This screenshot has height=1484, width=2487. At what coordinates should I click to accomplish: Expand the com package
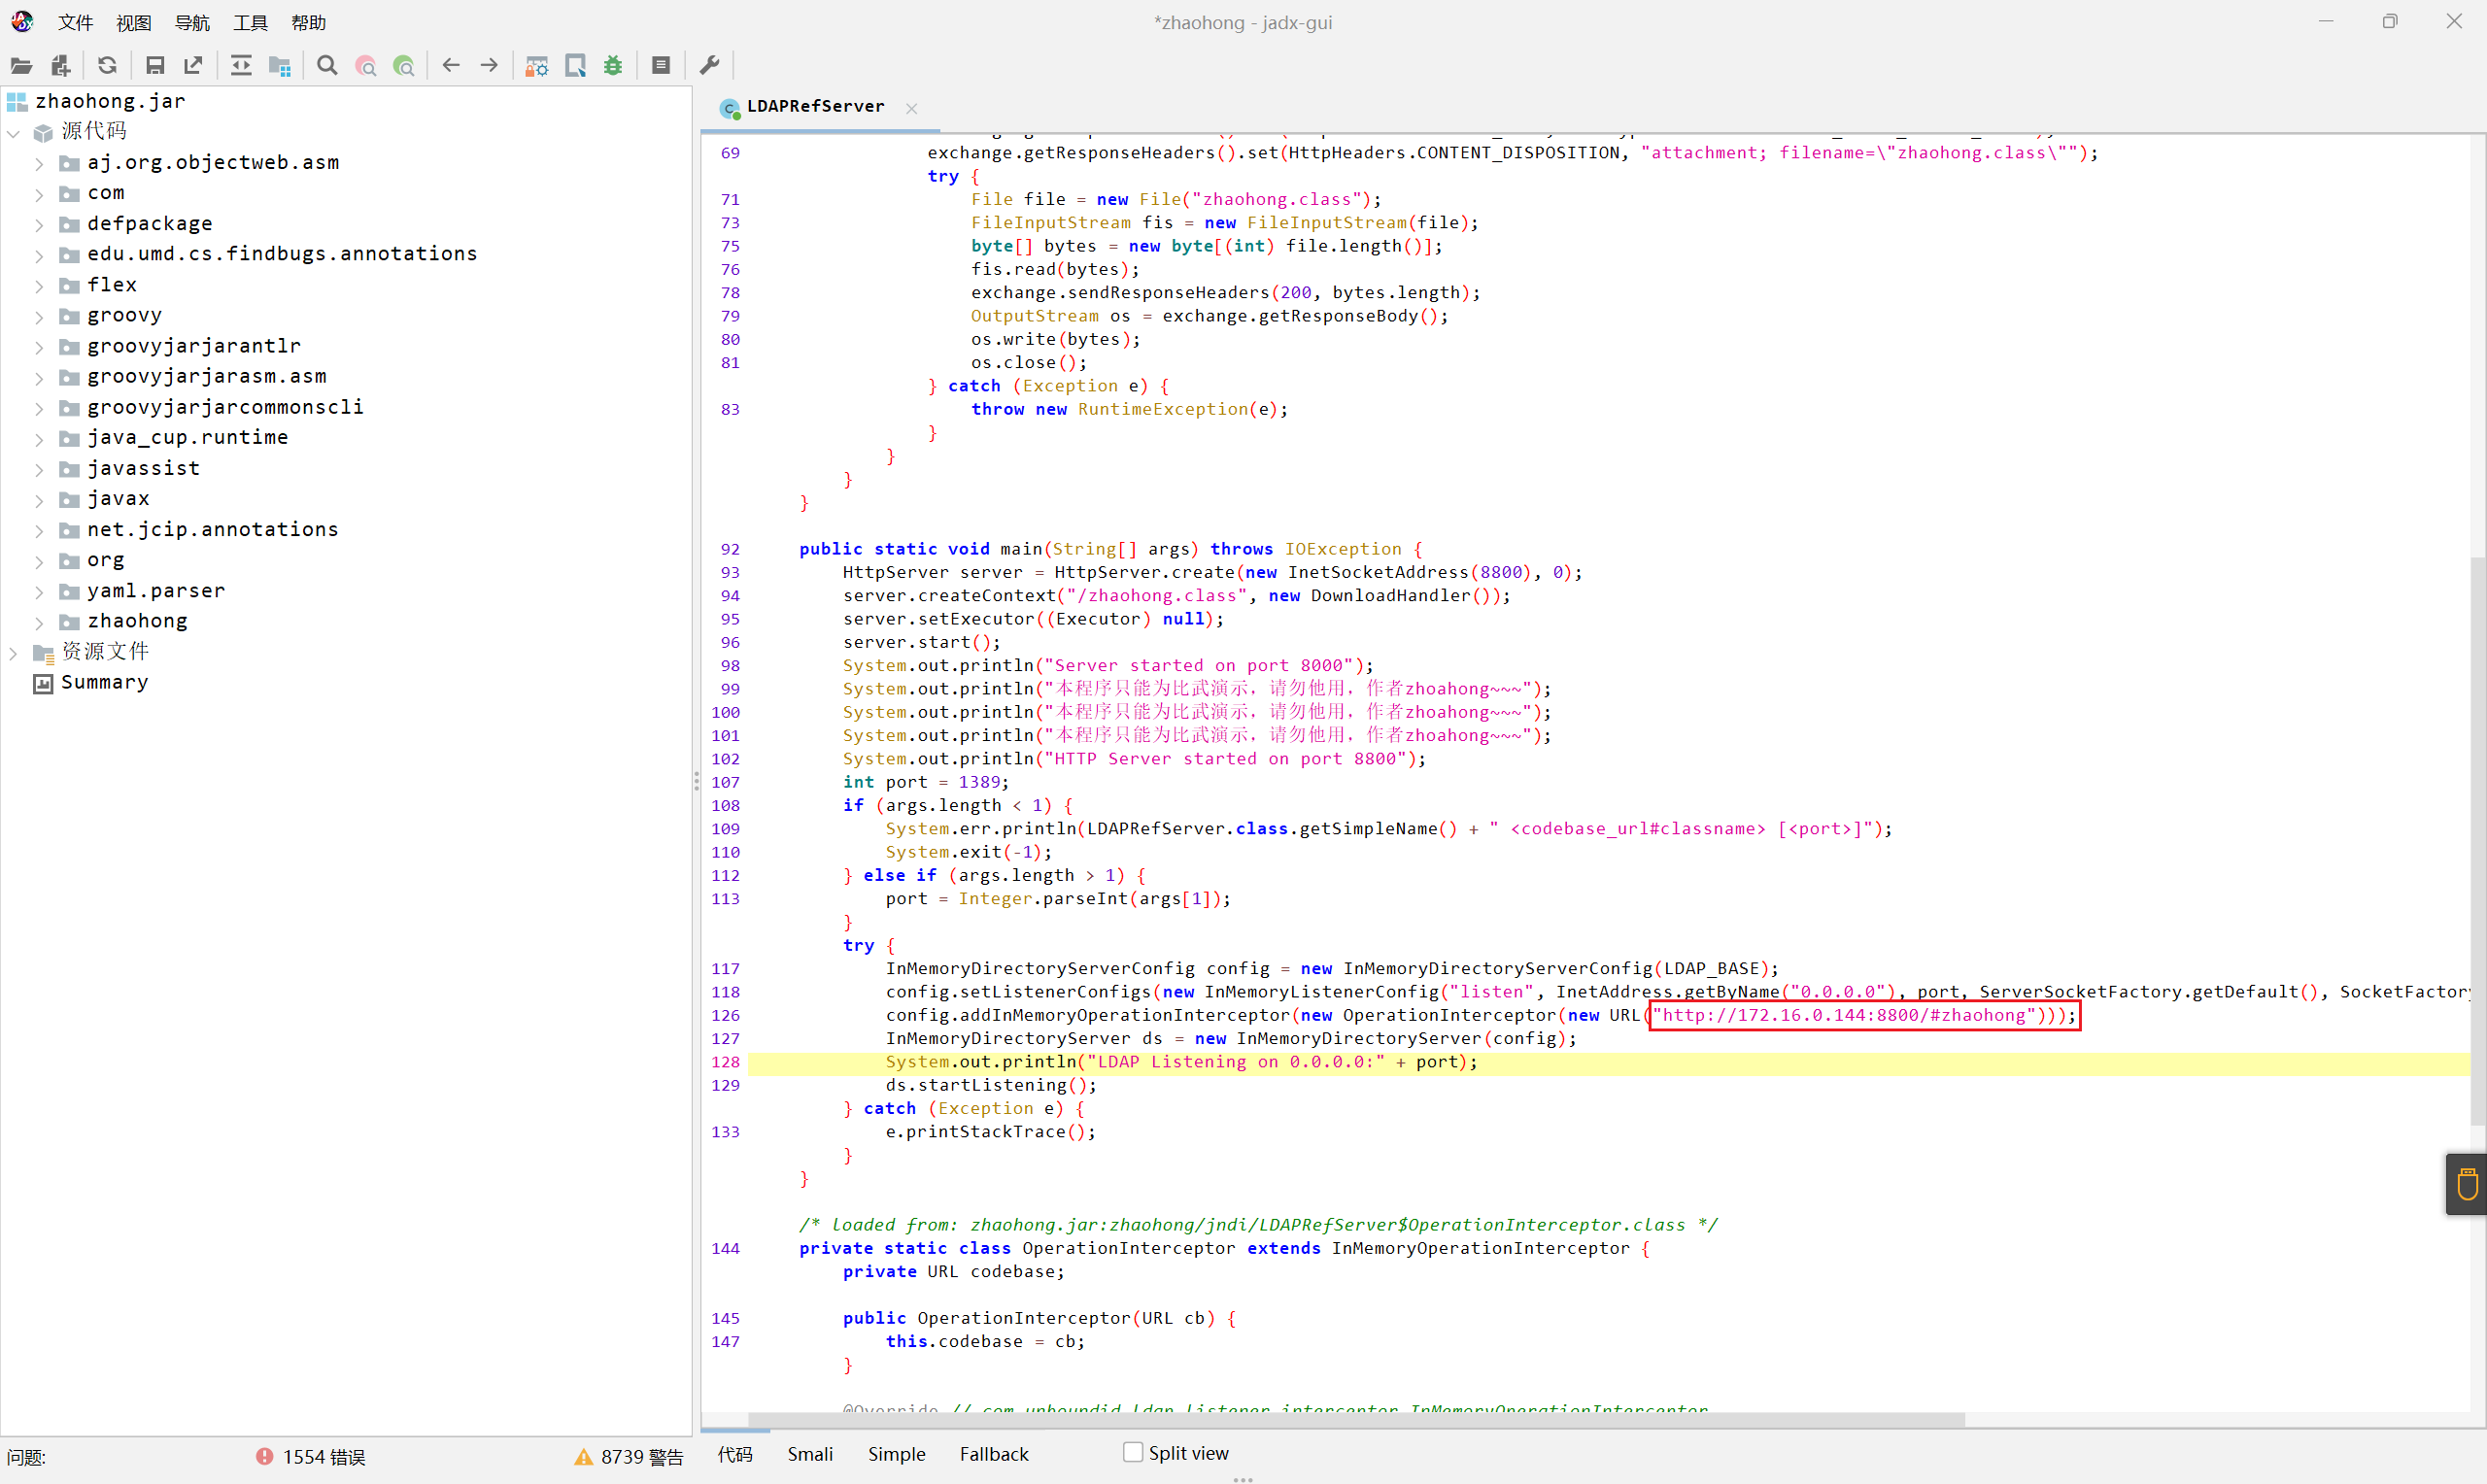40,193
